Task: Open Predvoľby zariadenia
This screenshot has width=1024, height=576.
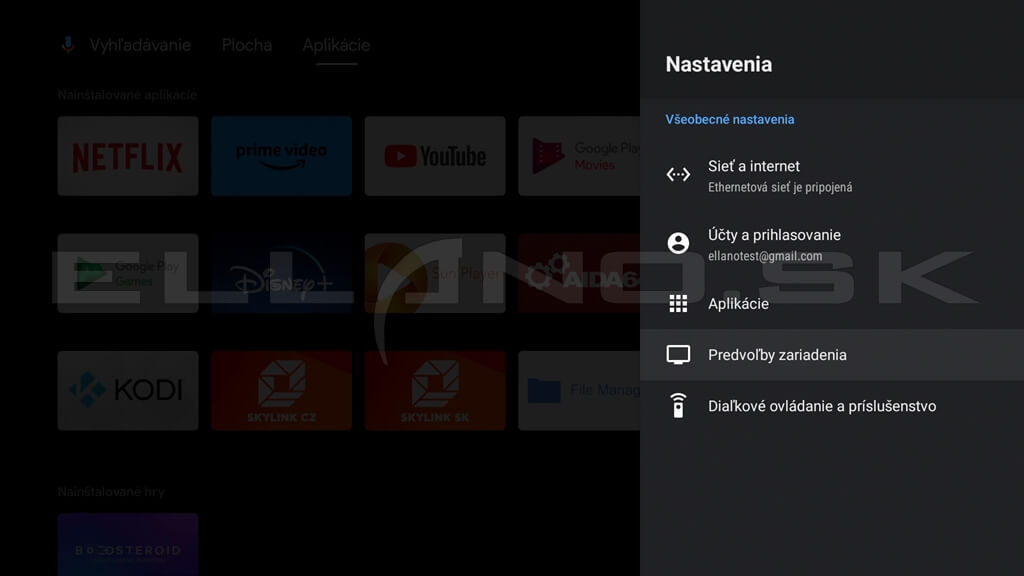Action: tap(832, 355)
